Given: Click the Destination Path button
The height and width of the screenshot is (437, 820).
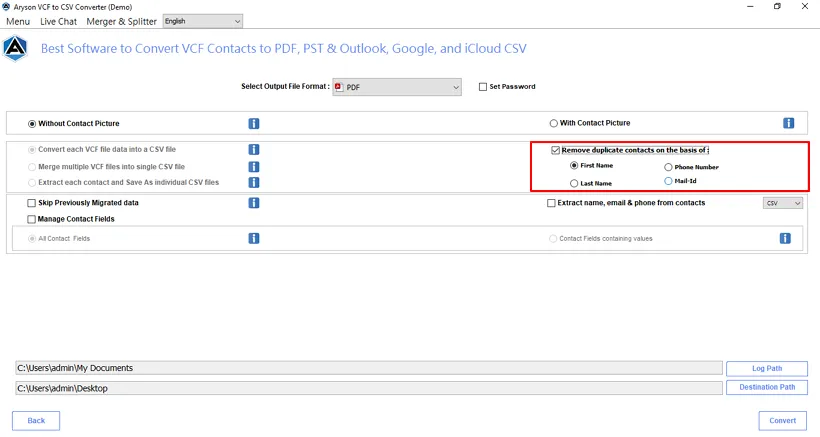Looking at the screenshot, I should point(767,387).
